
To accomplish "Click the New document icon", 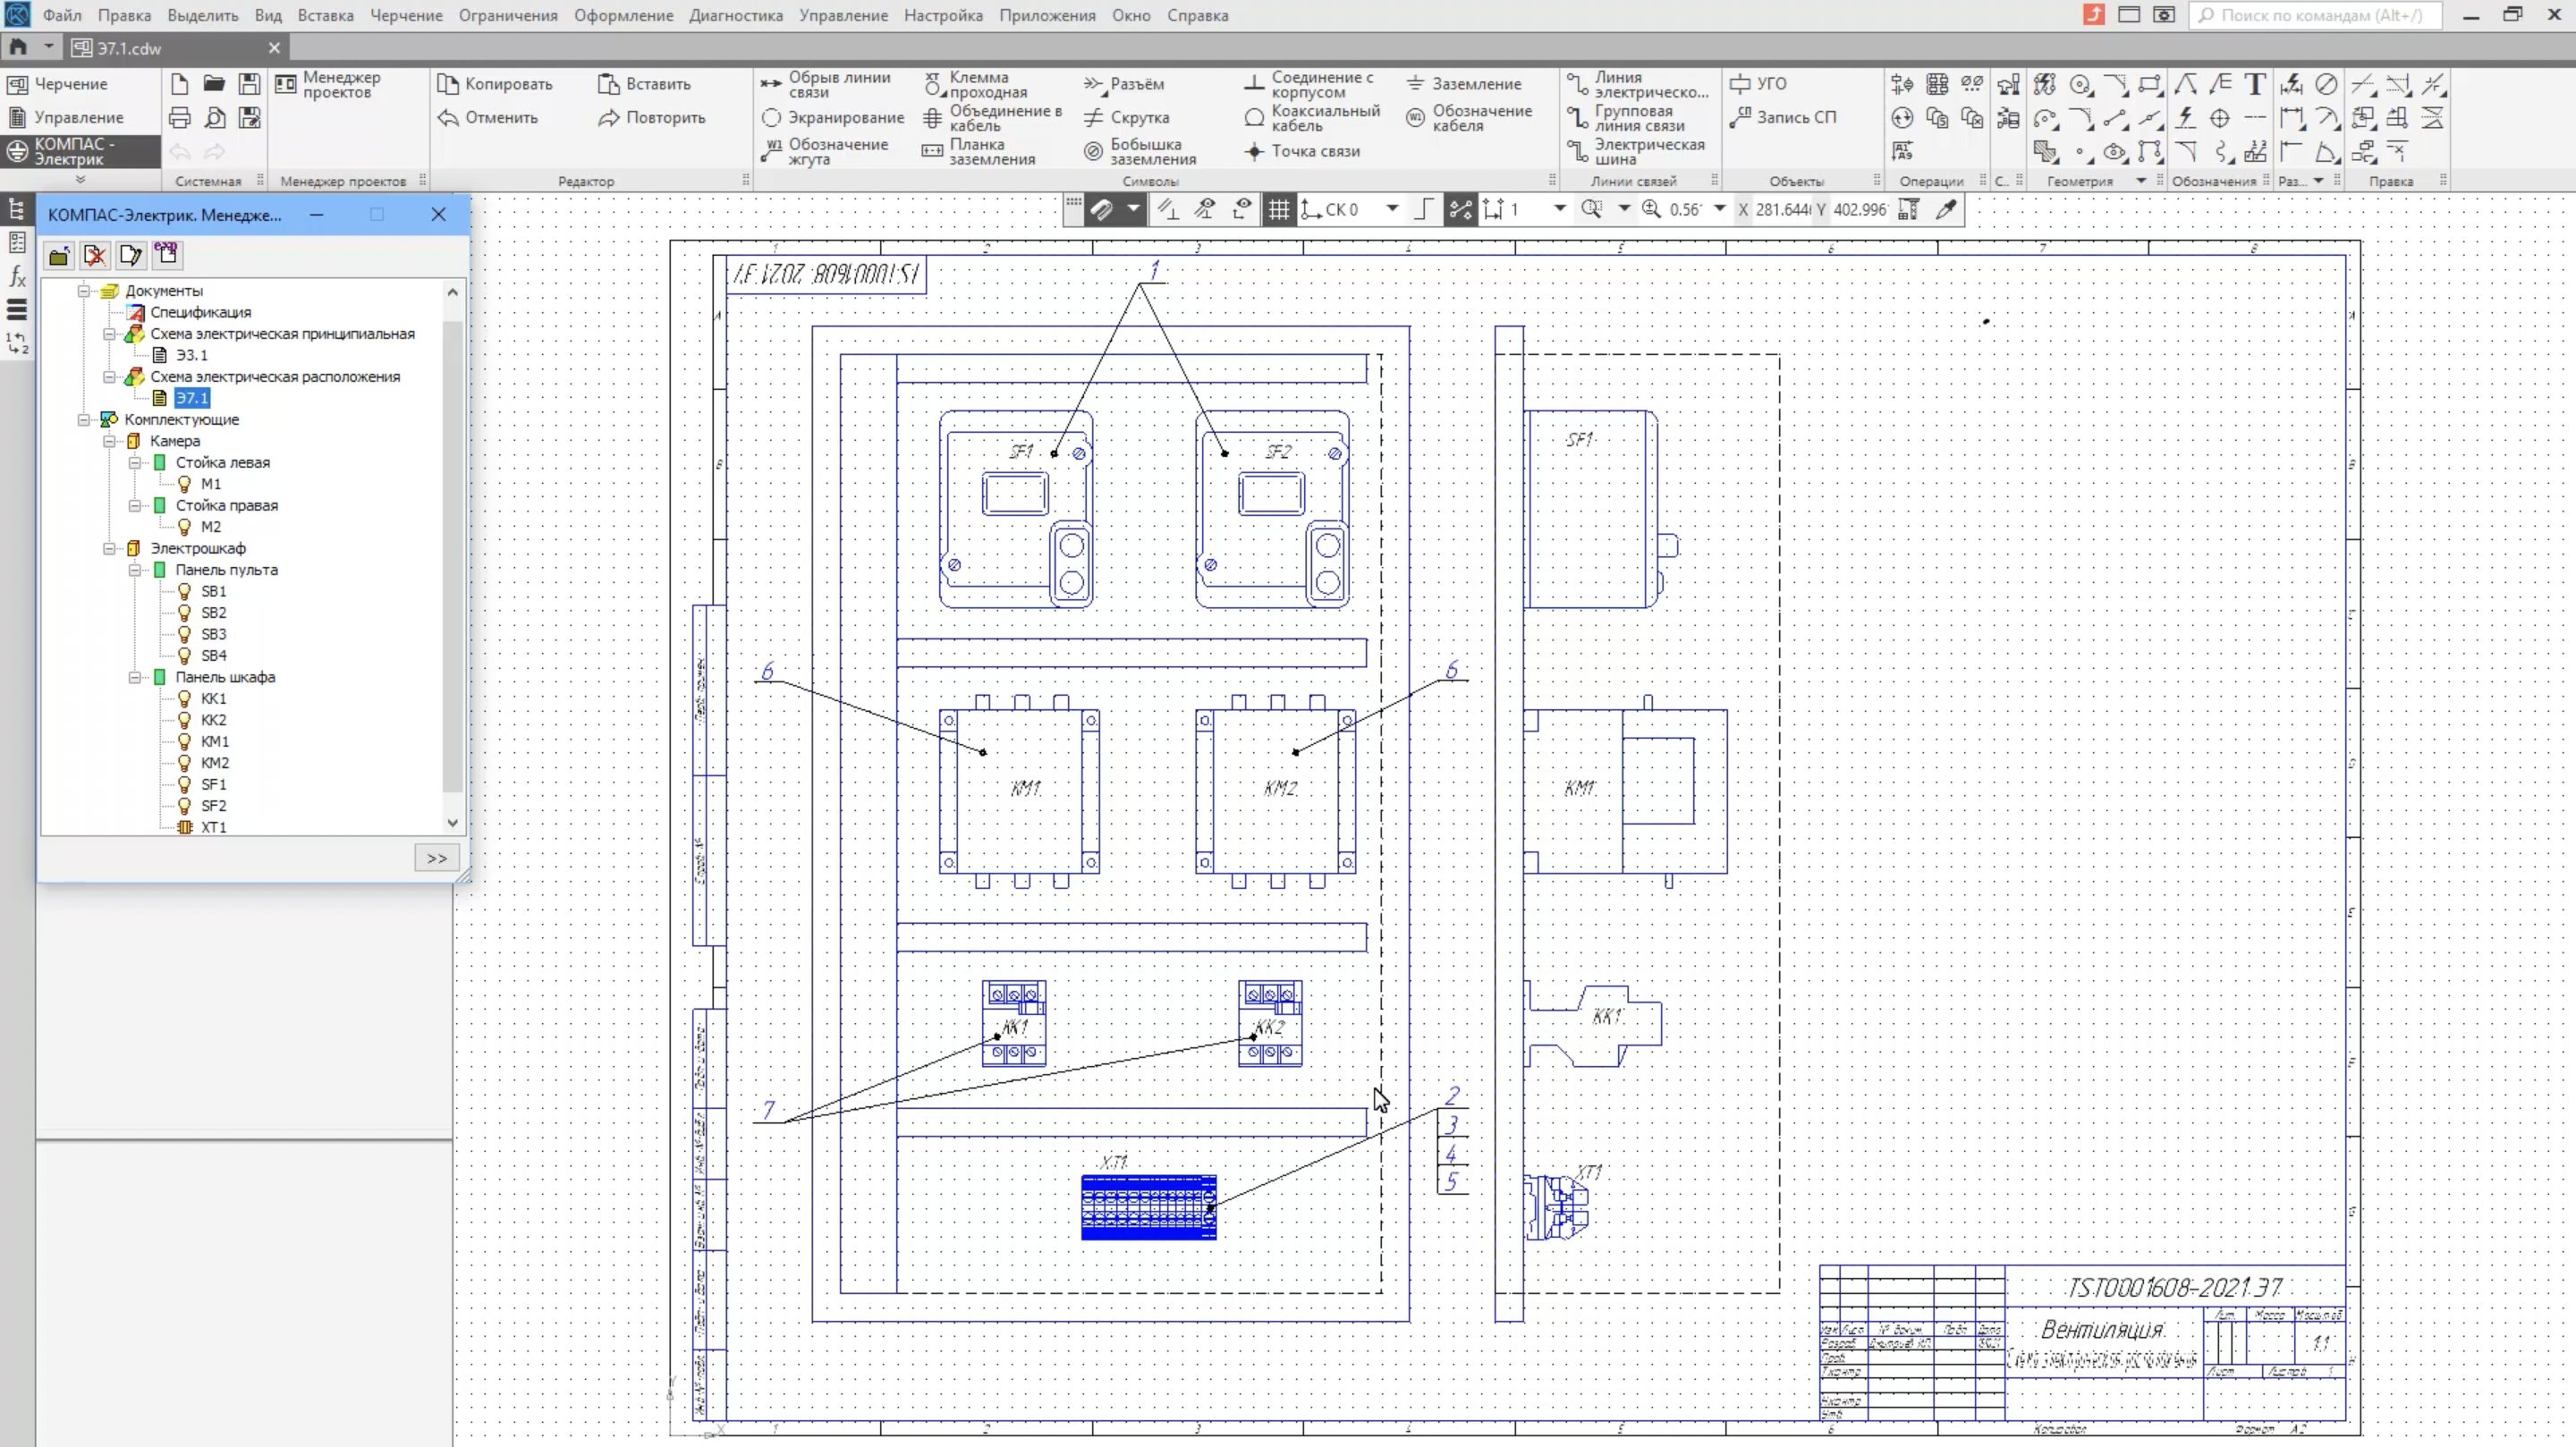I will pyautogui.click(x=179, y=84).
